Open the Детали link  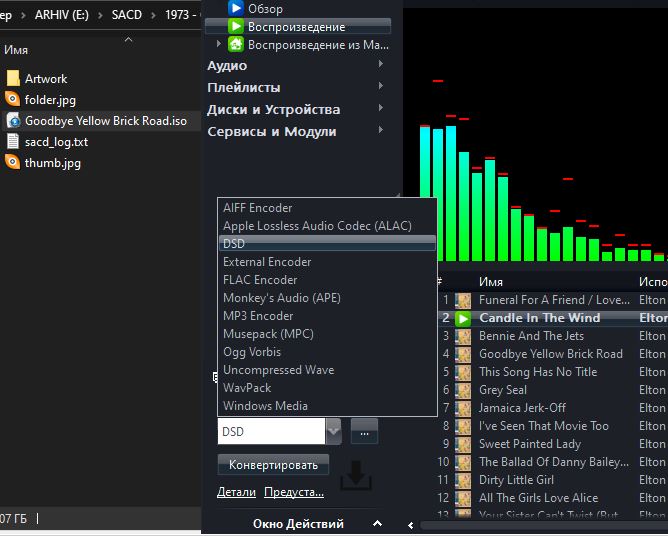tap(236, 492)
